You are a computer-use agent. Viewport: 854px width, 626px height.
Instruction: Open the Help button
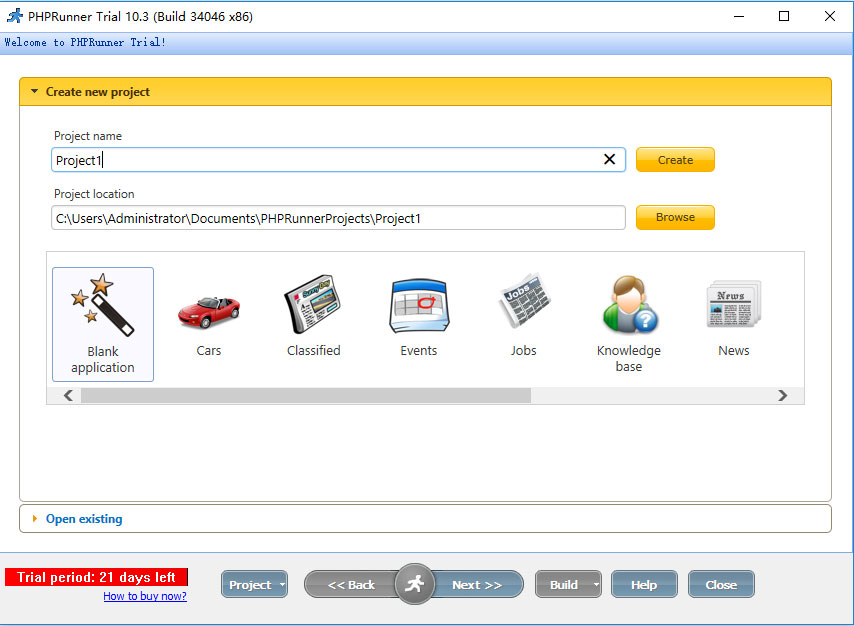point(644,585)
